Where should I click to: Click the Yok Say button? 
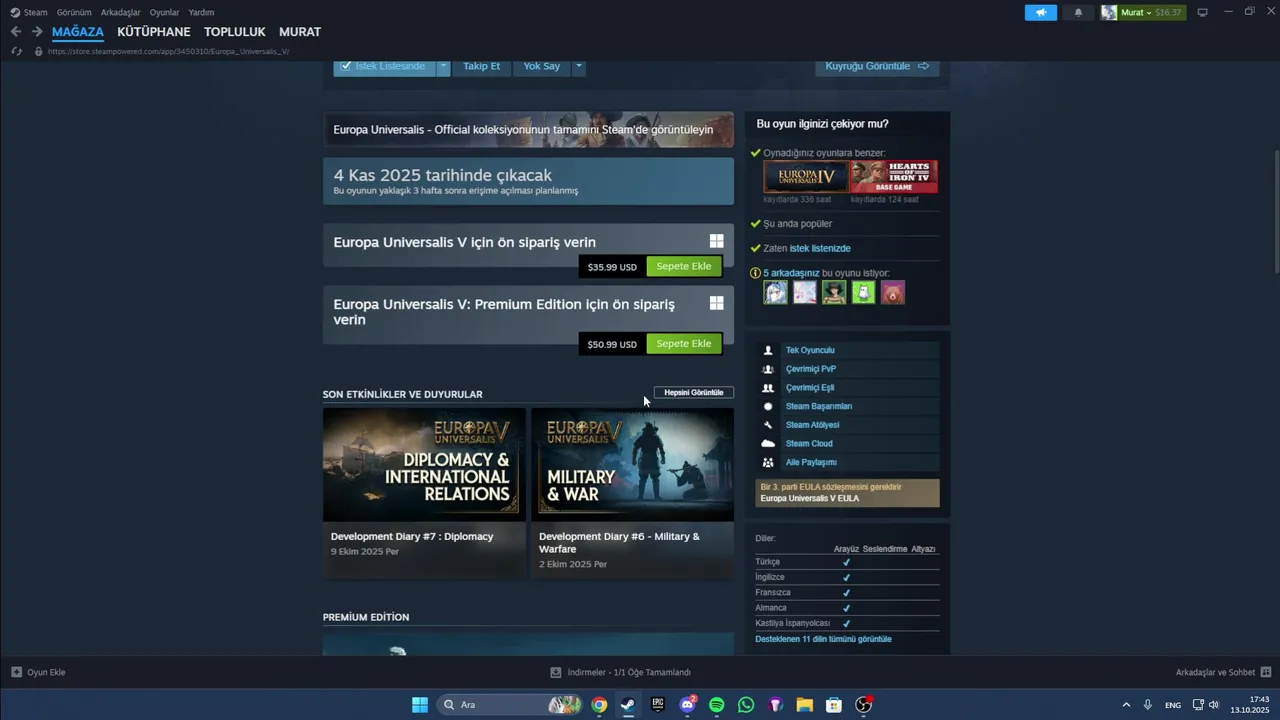[x=542, y=66]
